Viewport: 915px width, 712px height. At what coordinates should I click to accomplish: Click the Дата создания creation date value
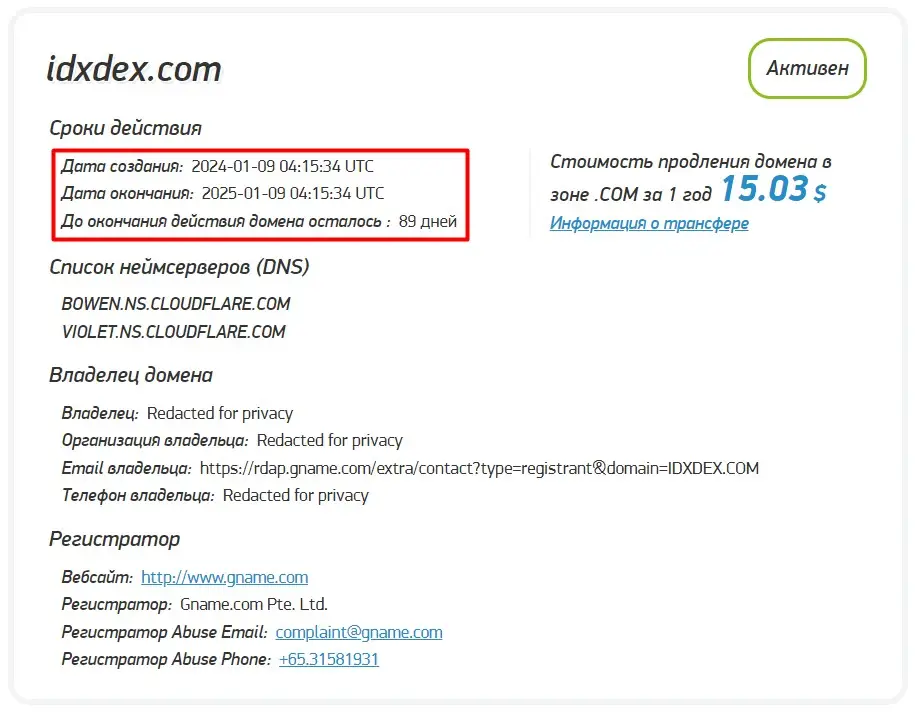click(283, 166)
